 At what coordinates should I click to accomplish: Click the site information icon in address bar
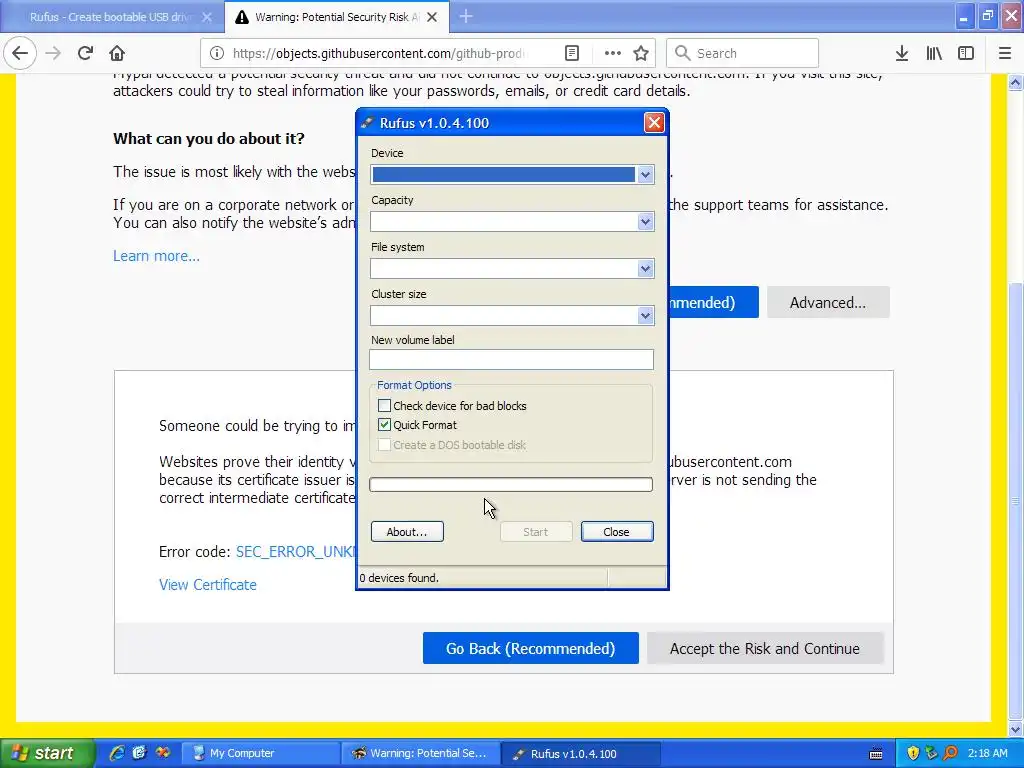point(216,53)
